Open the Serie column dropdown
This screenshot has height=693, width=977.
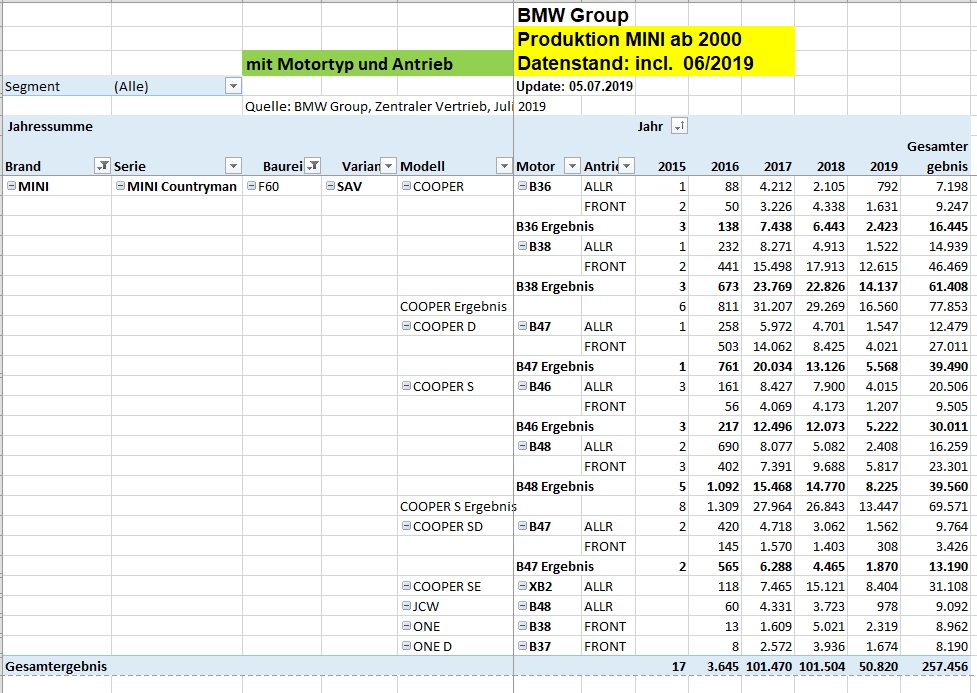coord(232,166)
